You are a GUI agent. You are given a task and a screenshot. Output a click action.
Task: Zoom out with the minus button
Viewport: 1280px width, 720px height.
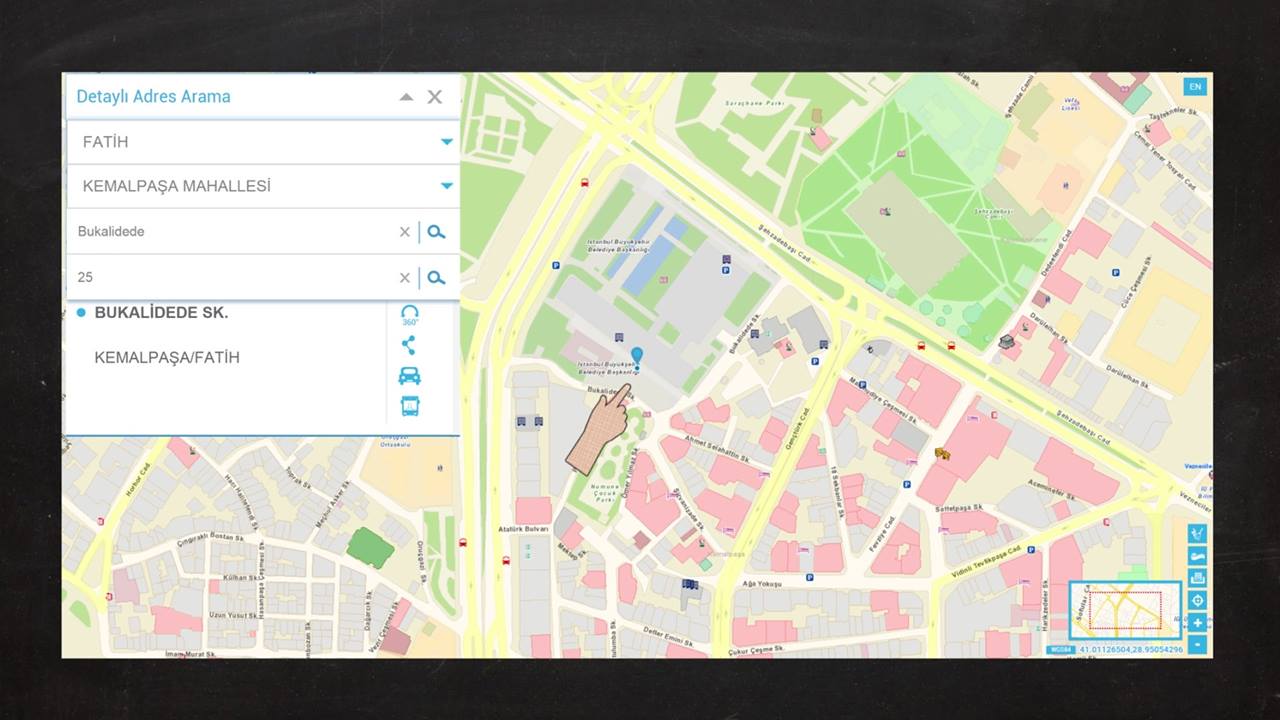coord(1197,645)
